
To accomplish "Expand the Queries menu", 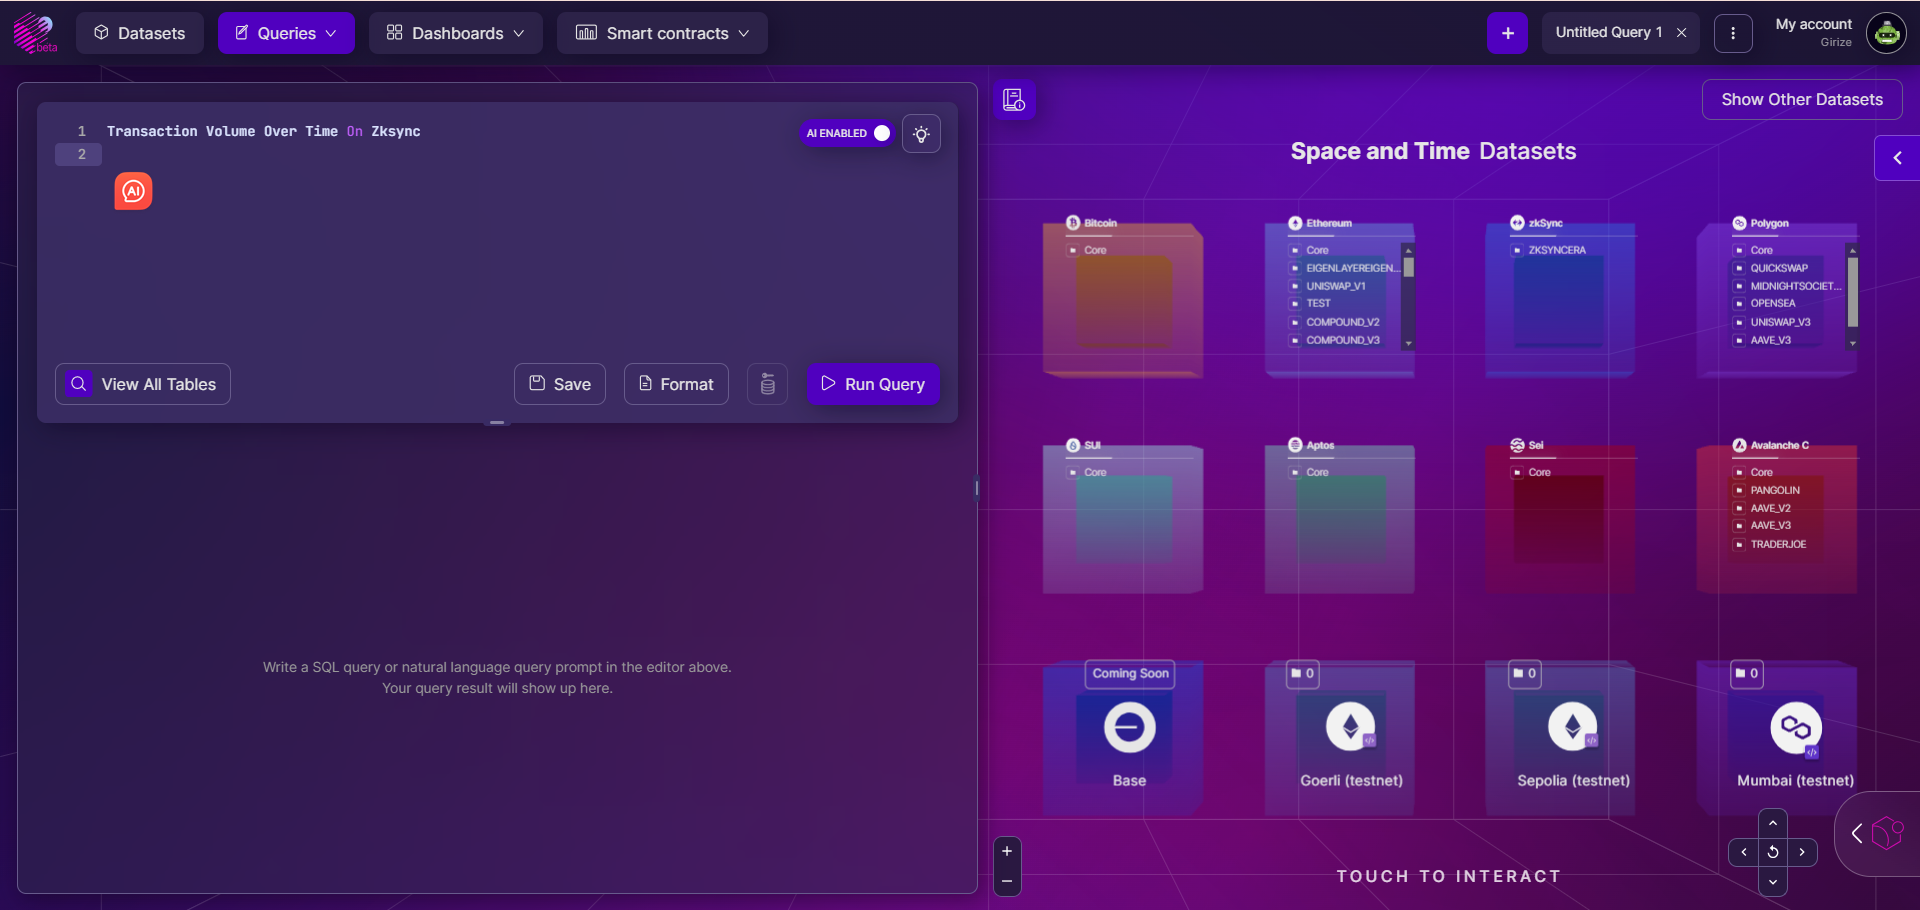I will pyautogui.click(x=286, y=33).
